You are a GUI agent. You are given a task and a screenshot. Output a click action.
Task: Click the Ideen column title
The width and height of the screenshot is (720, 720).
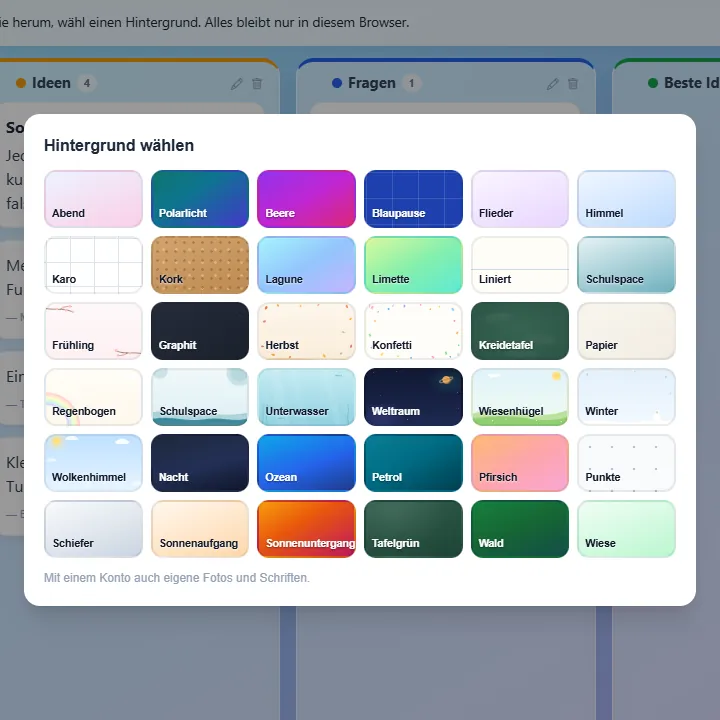(51, 83)
